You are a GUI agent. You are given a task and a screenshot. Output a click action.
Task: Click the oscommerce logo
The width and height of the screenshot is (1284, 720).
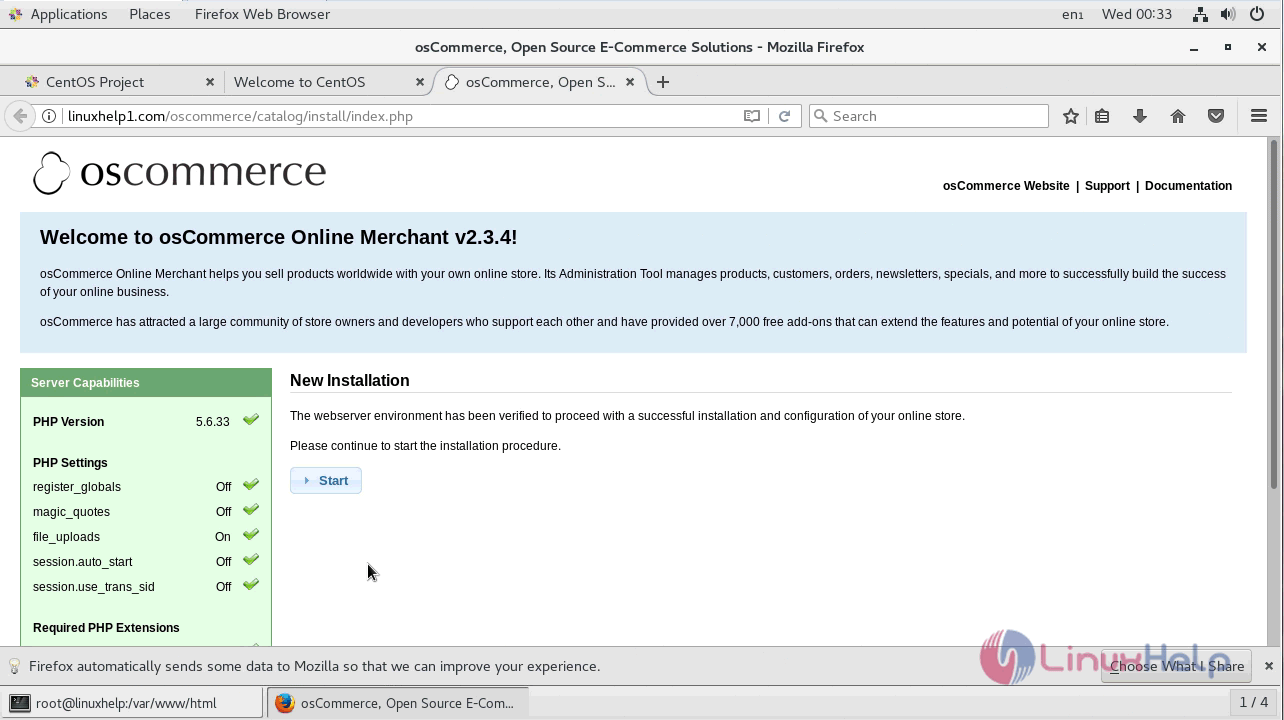(x=180, y=173)
